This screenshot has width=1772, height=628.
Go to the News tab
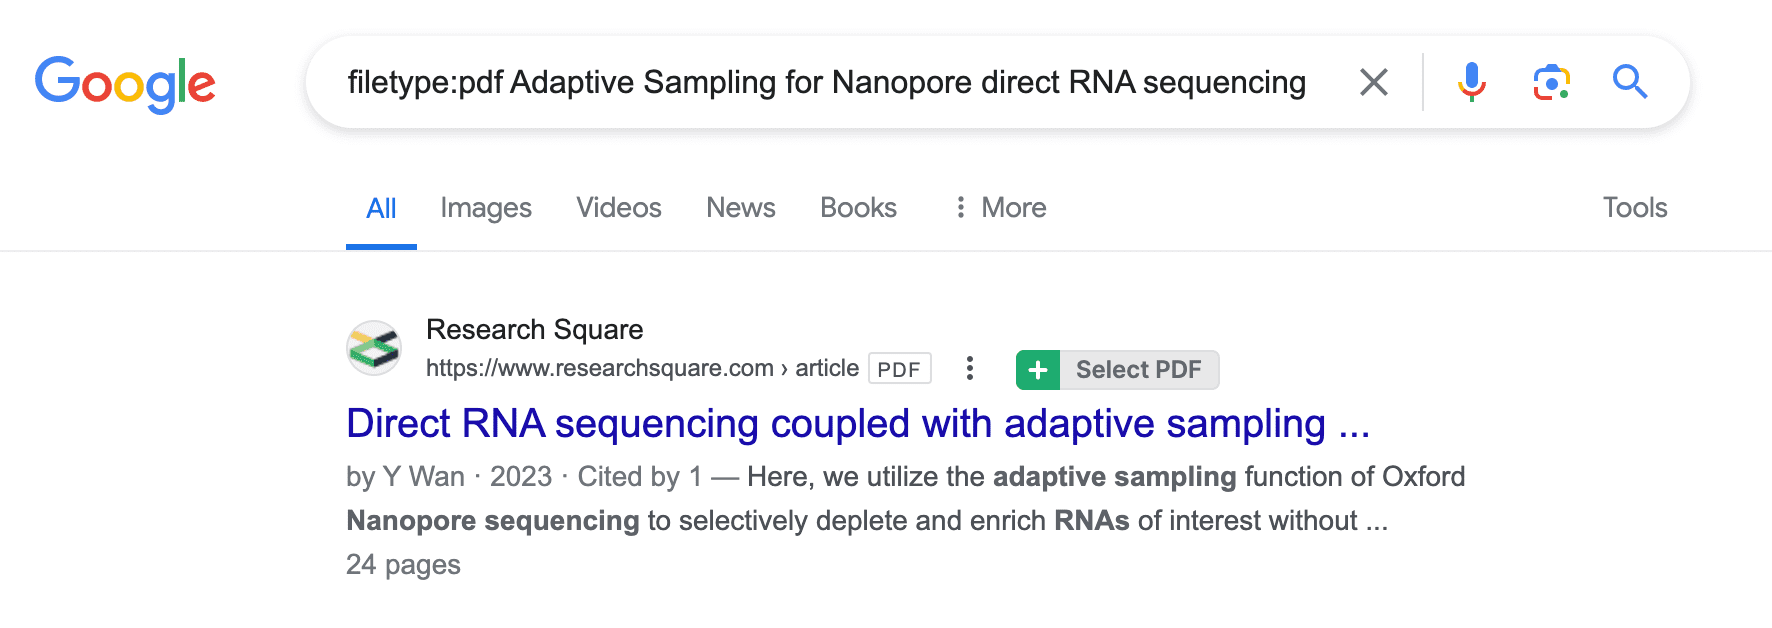point(741,208)
